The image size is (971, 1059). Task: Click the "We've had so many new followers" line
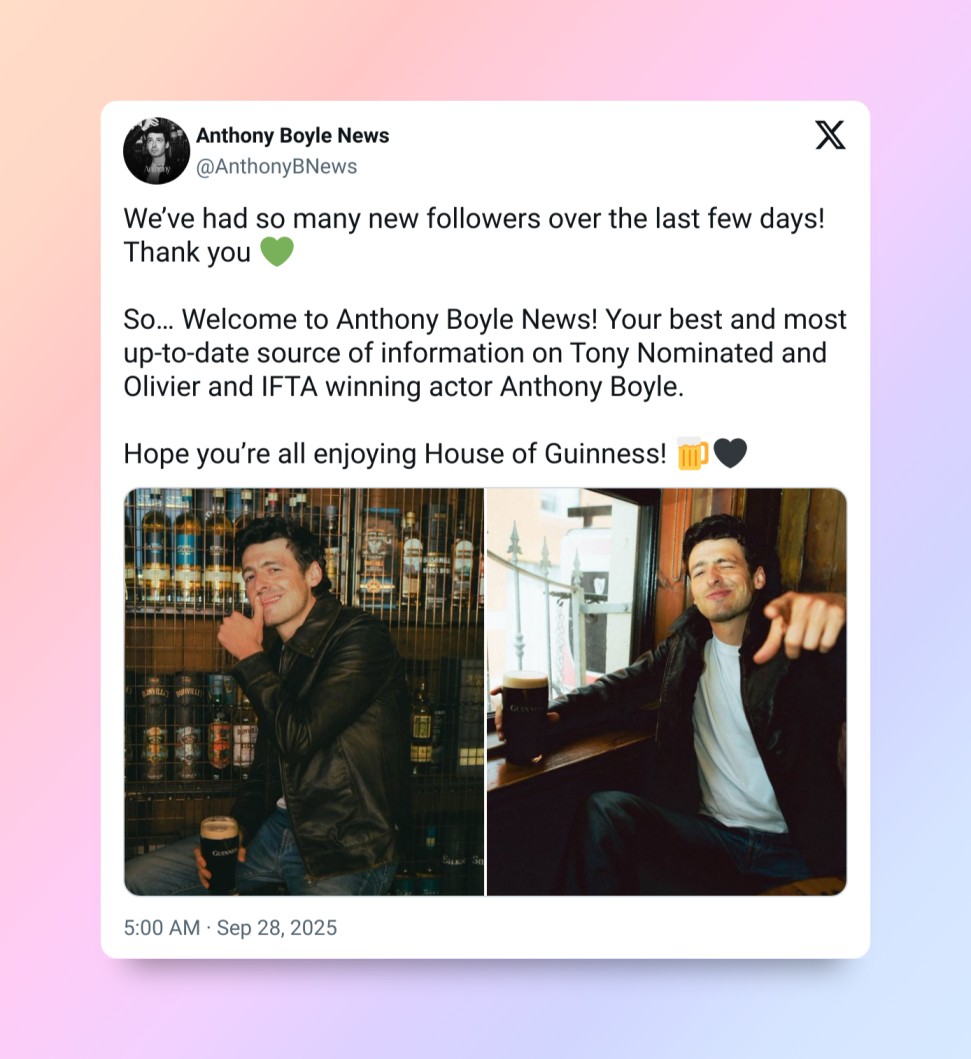tap(474, 219)
